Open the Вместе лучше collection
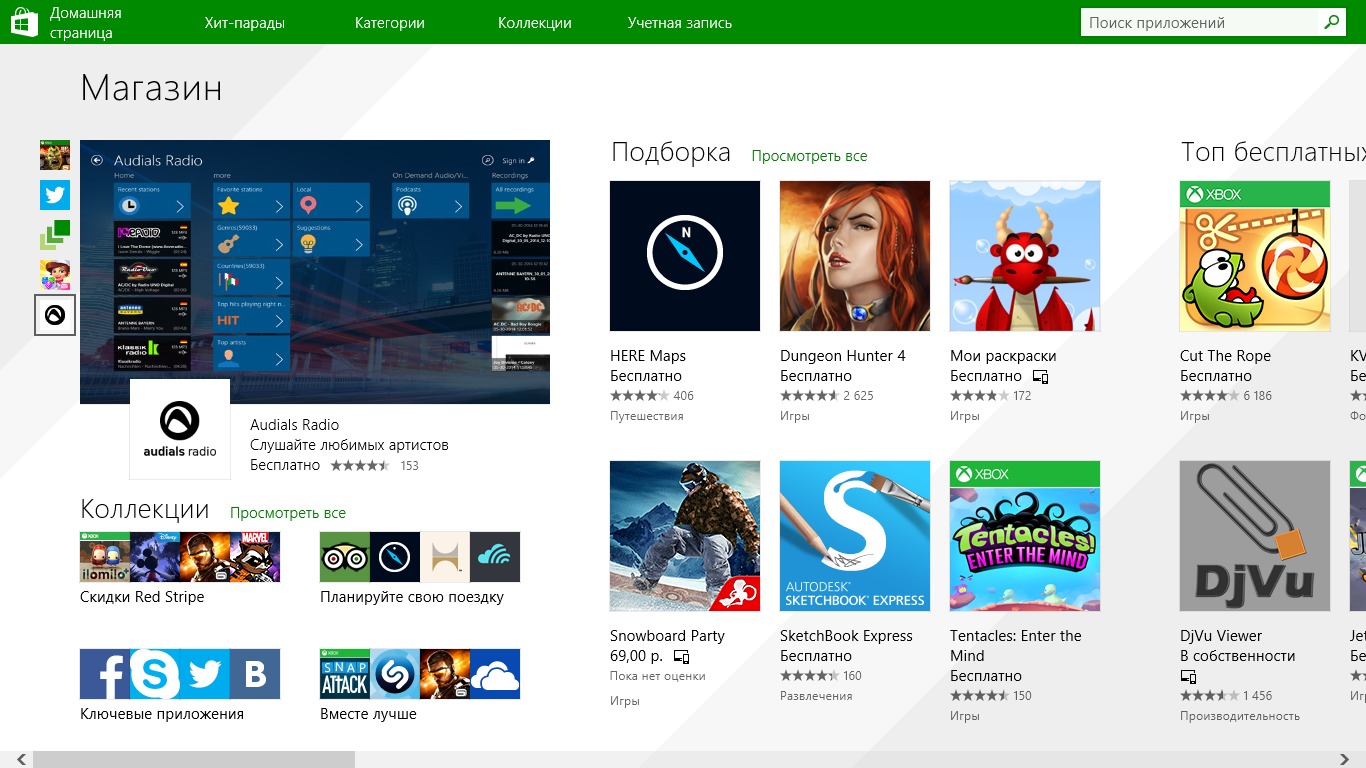The width and height of the screenshot is (1366, 768). (x=420, y=686)
